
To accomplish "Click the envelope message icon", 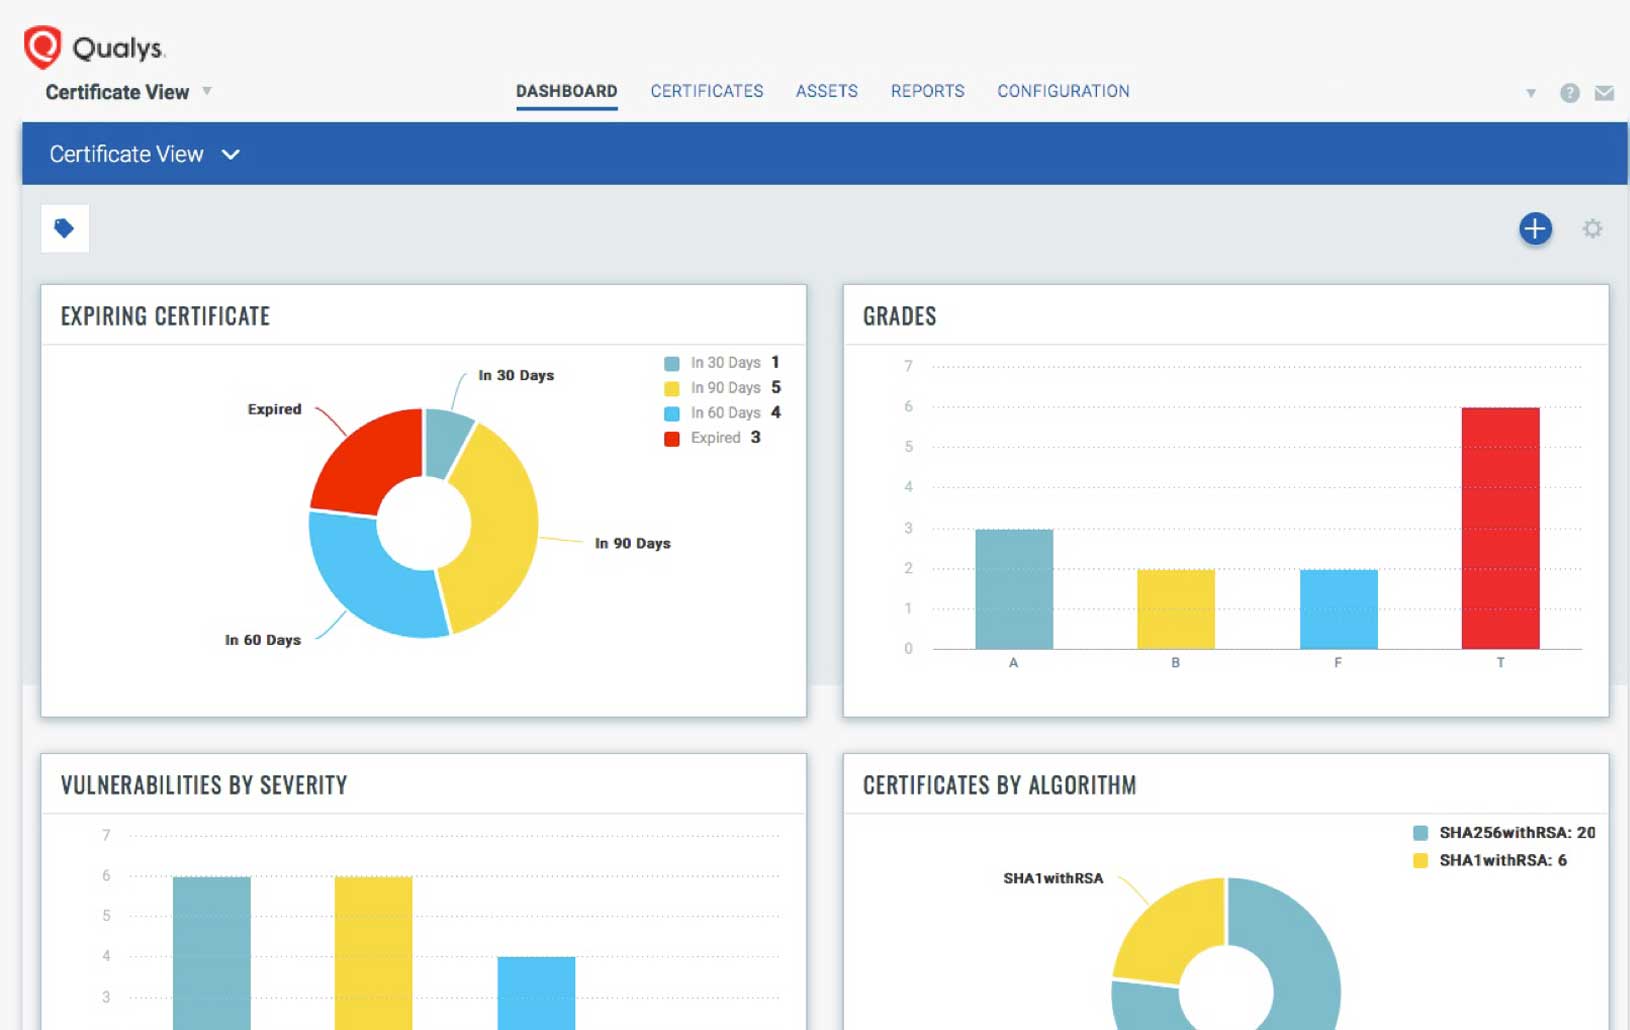I will click(1604, 92).
